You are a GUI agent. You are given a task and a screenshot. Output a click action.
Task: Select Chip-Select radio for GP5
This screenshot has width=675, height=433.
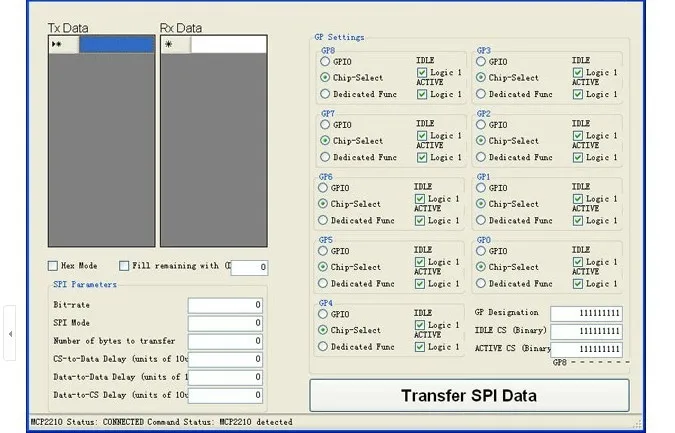[x=323, y=267]
